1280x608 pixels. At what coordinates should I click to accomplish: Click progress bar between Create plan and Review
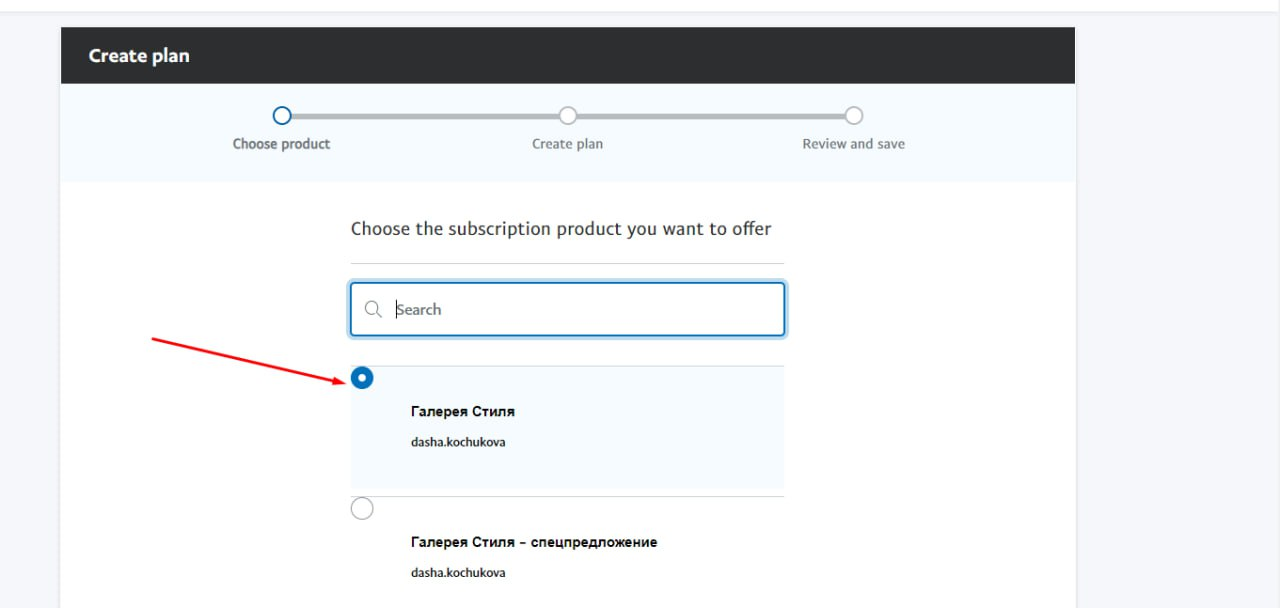(710, 117)
